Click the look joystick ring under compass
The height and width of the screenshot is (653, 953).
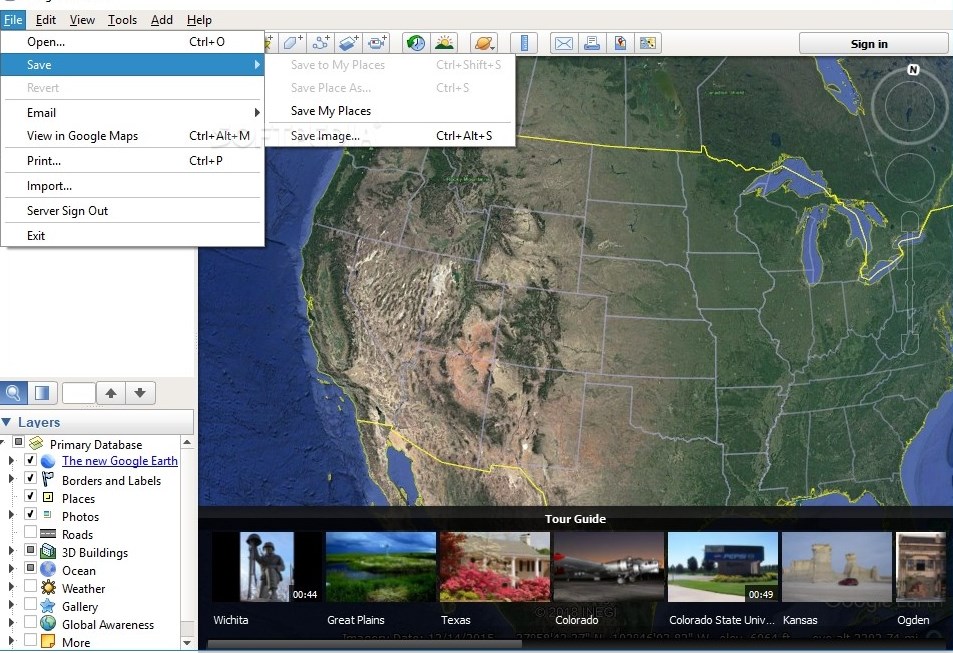(x=909, y=106)
